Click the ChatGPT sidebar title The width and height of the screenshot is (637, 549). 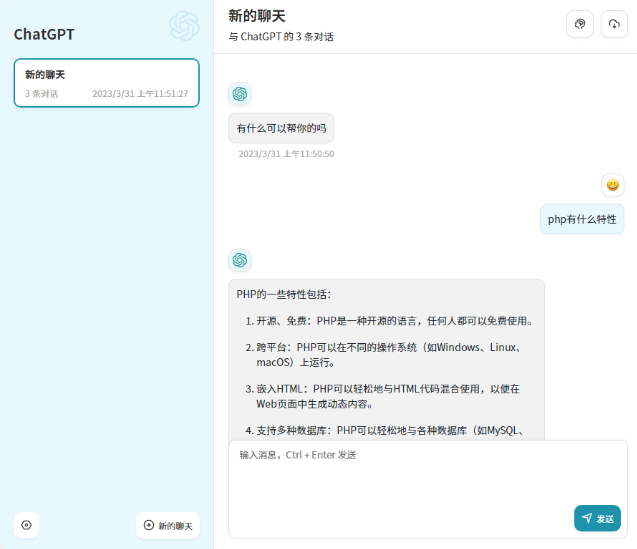coord(44,35)
